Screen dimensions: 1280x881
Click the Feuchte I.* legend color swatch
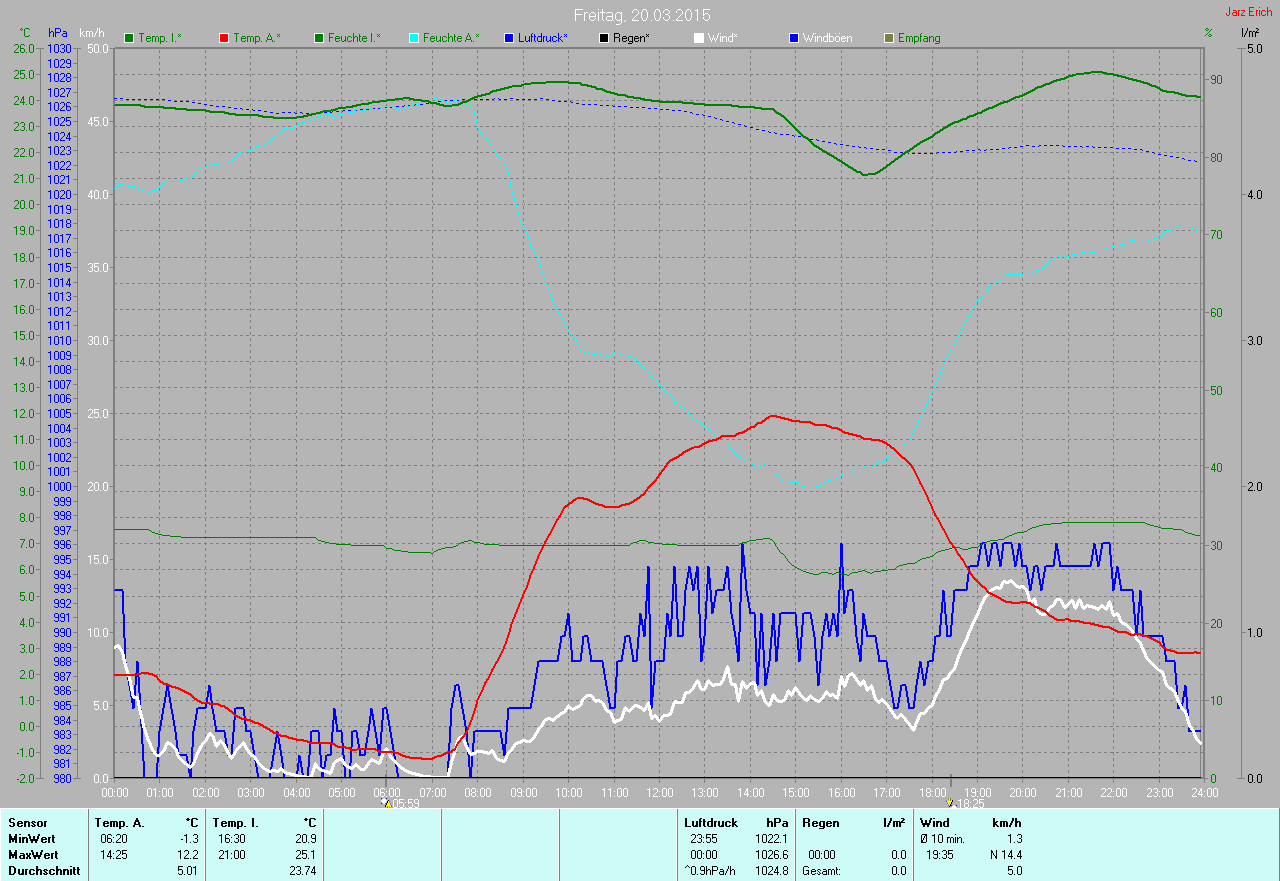pos(320,38)
